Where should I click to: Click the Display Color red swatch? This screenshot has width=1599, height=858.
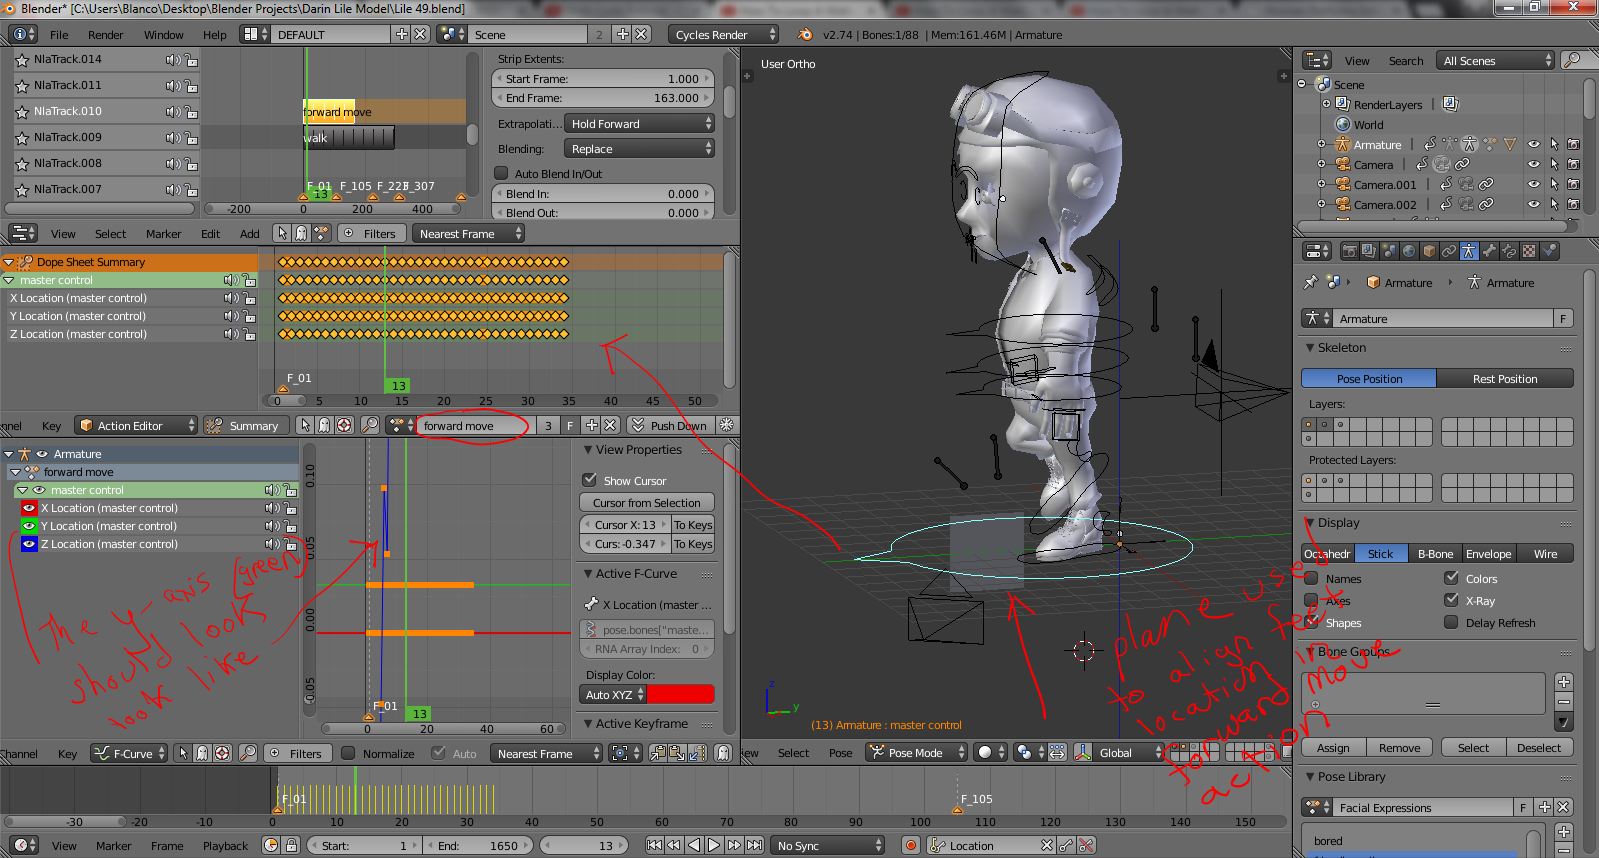[681, 694]
